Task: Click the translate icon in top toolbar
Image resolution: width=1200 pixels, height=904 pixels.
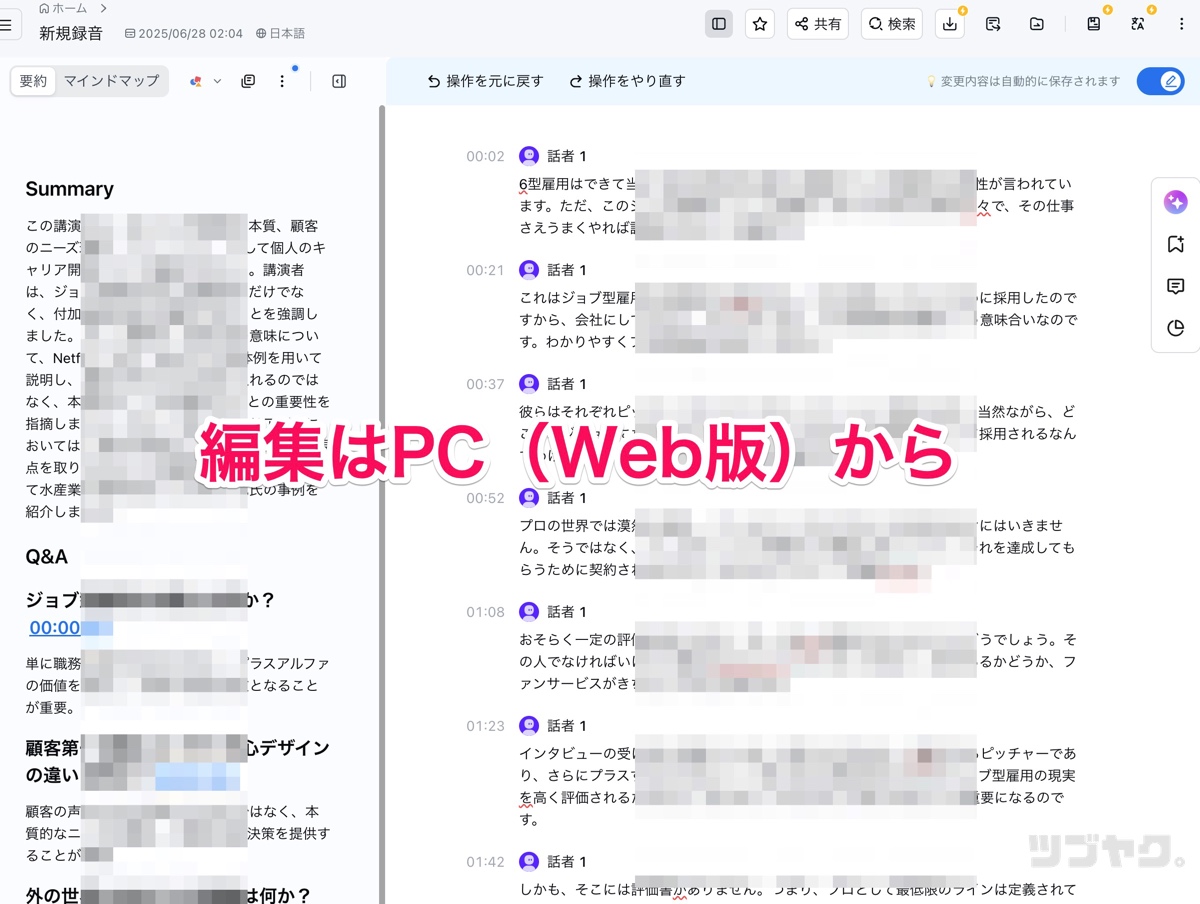Action: coord(1138,24)
